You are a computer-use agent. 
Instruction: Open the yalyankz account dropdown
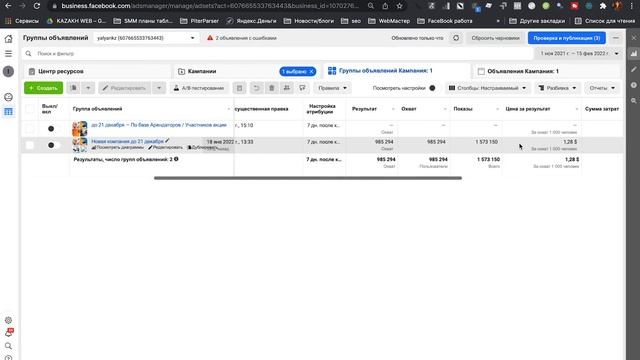point(146,38)
